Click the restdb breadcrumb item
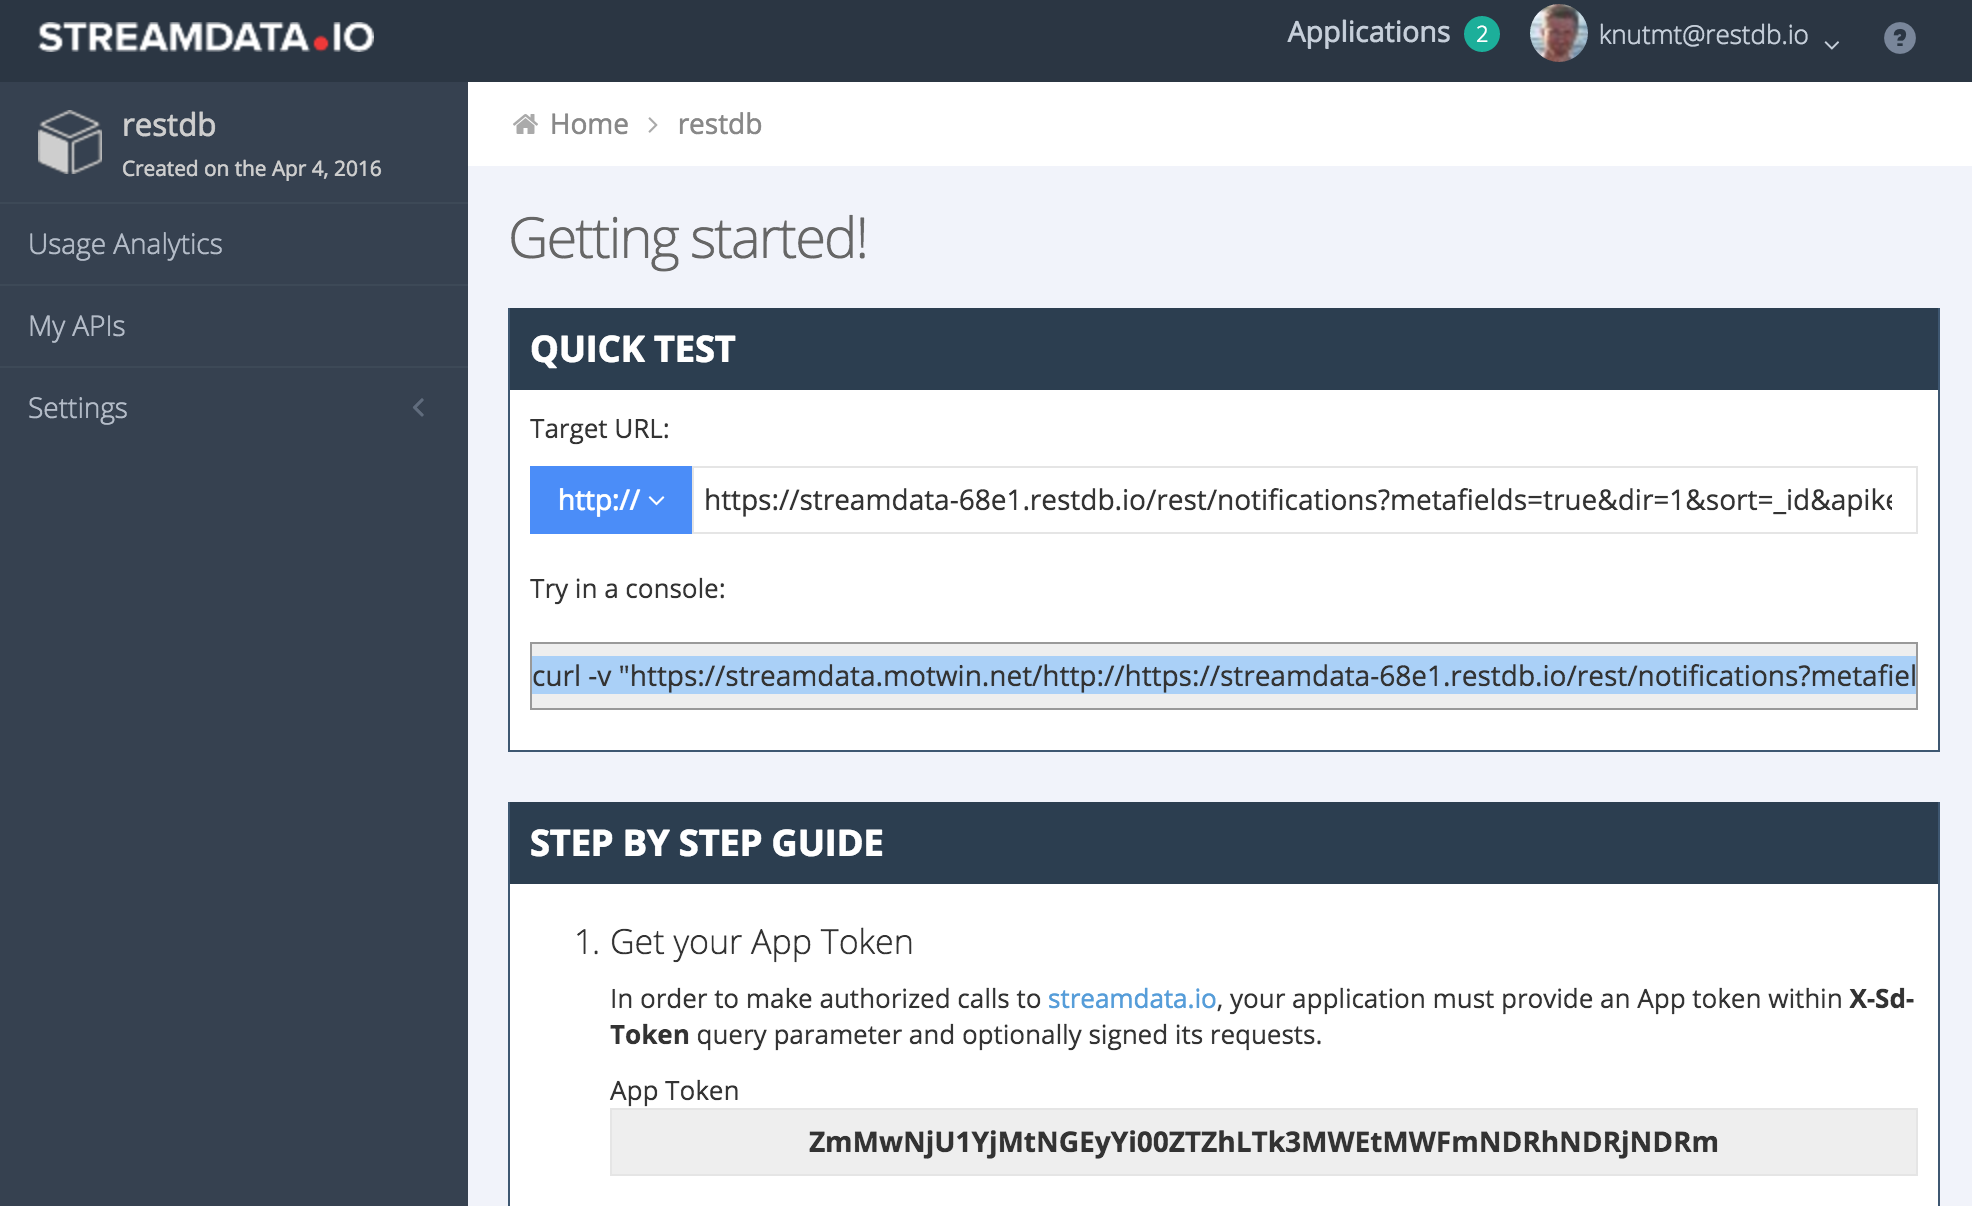Viewport: 1972px width, 1206px height. click(720, 124)
